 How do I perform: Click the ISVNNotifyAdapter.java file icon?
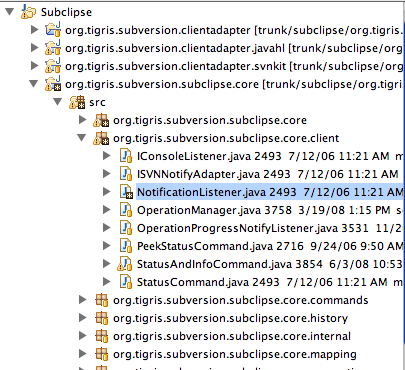126,174
